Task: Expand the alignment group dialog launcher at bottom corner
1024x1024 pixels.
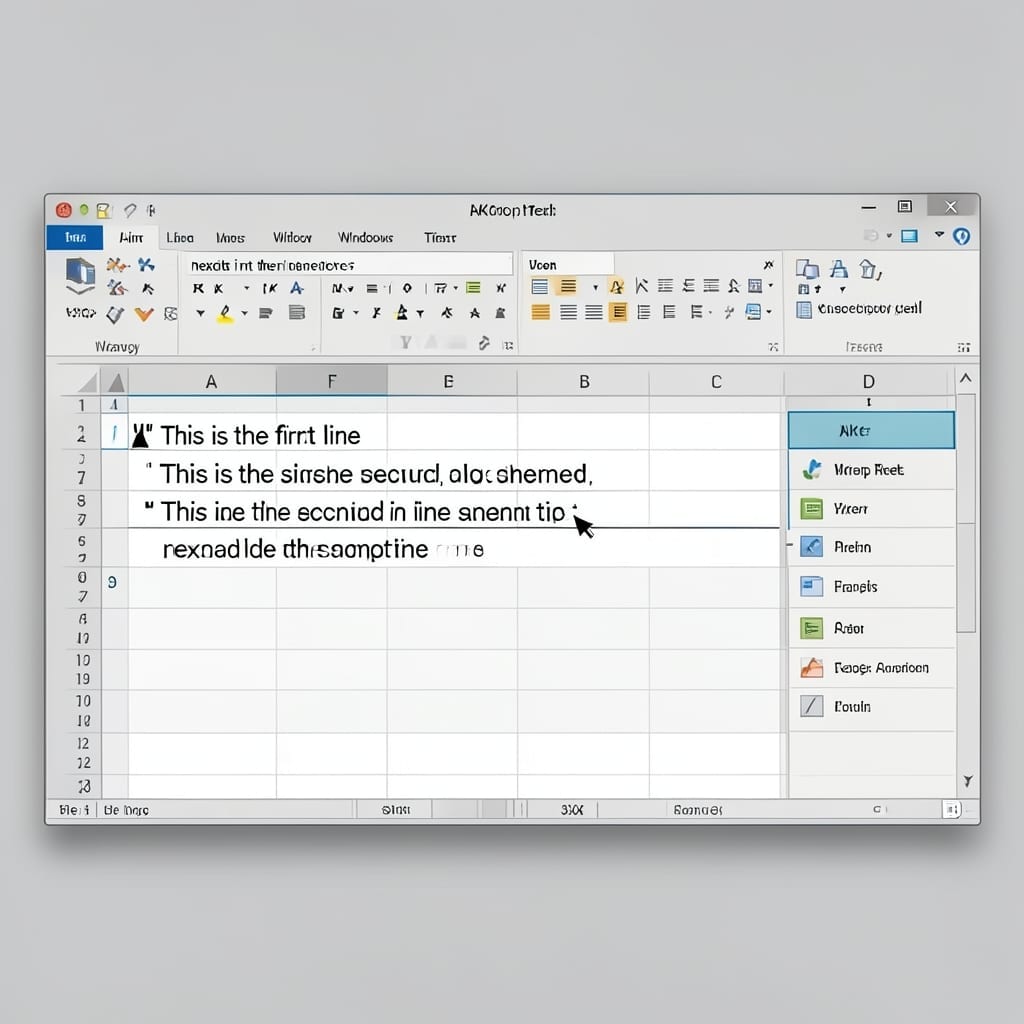Action: click(x=773, y=347)
